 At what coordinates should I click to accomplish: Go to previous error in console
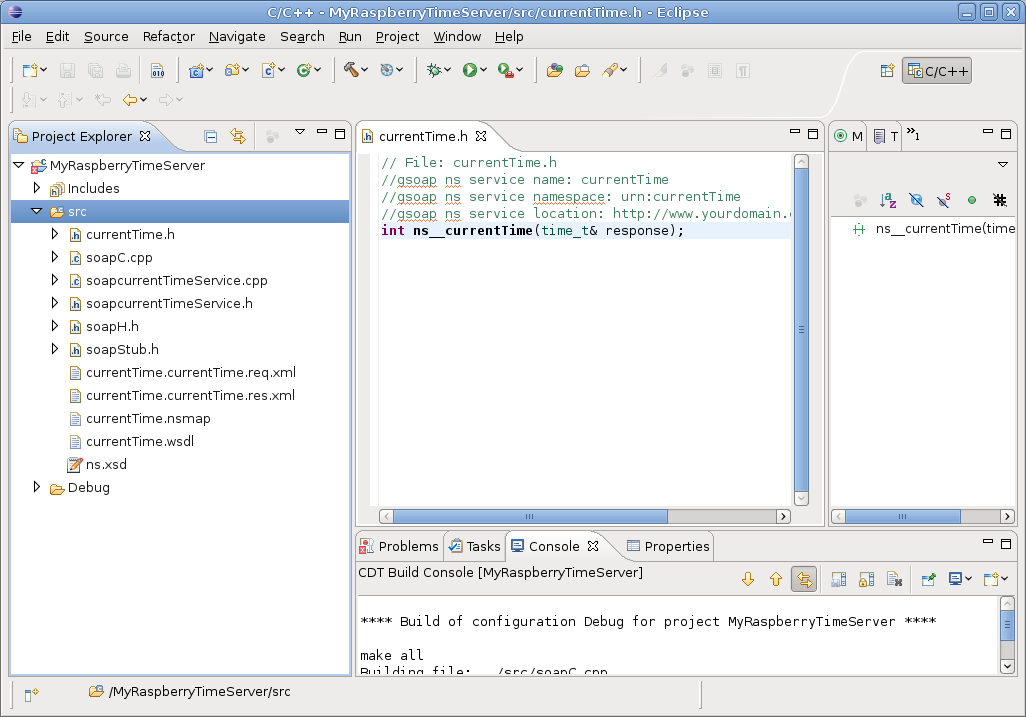776,579
